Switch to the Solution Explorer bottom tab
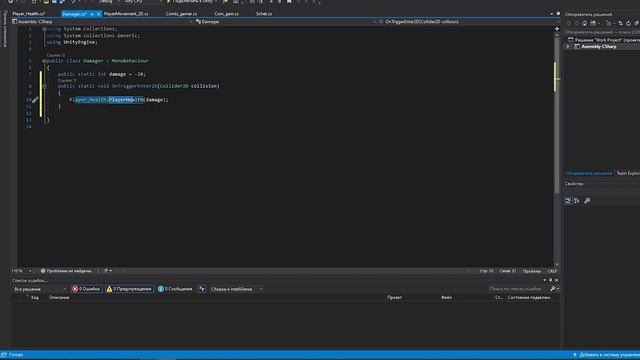Image resolution: width=640 pixels, height=360 pixels. (x=589, y=173)
